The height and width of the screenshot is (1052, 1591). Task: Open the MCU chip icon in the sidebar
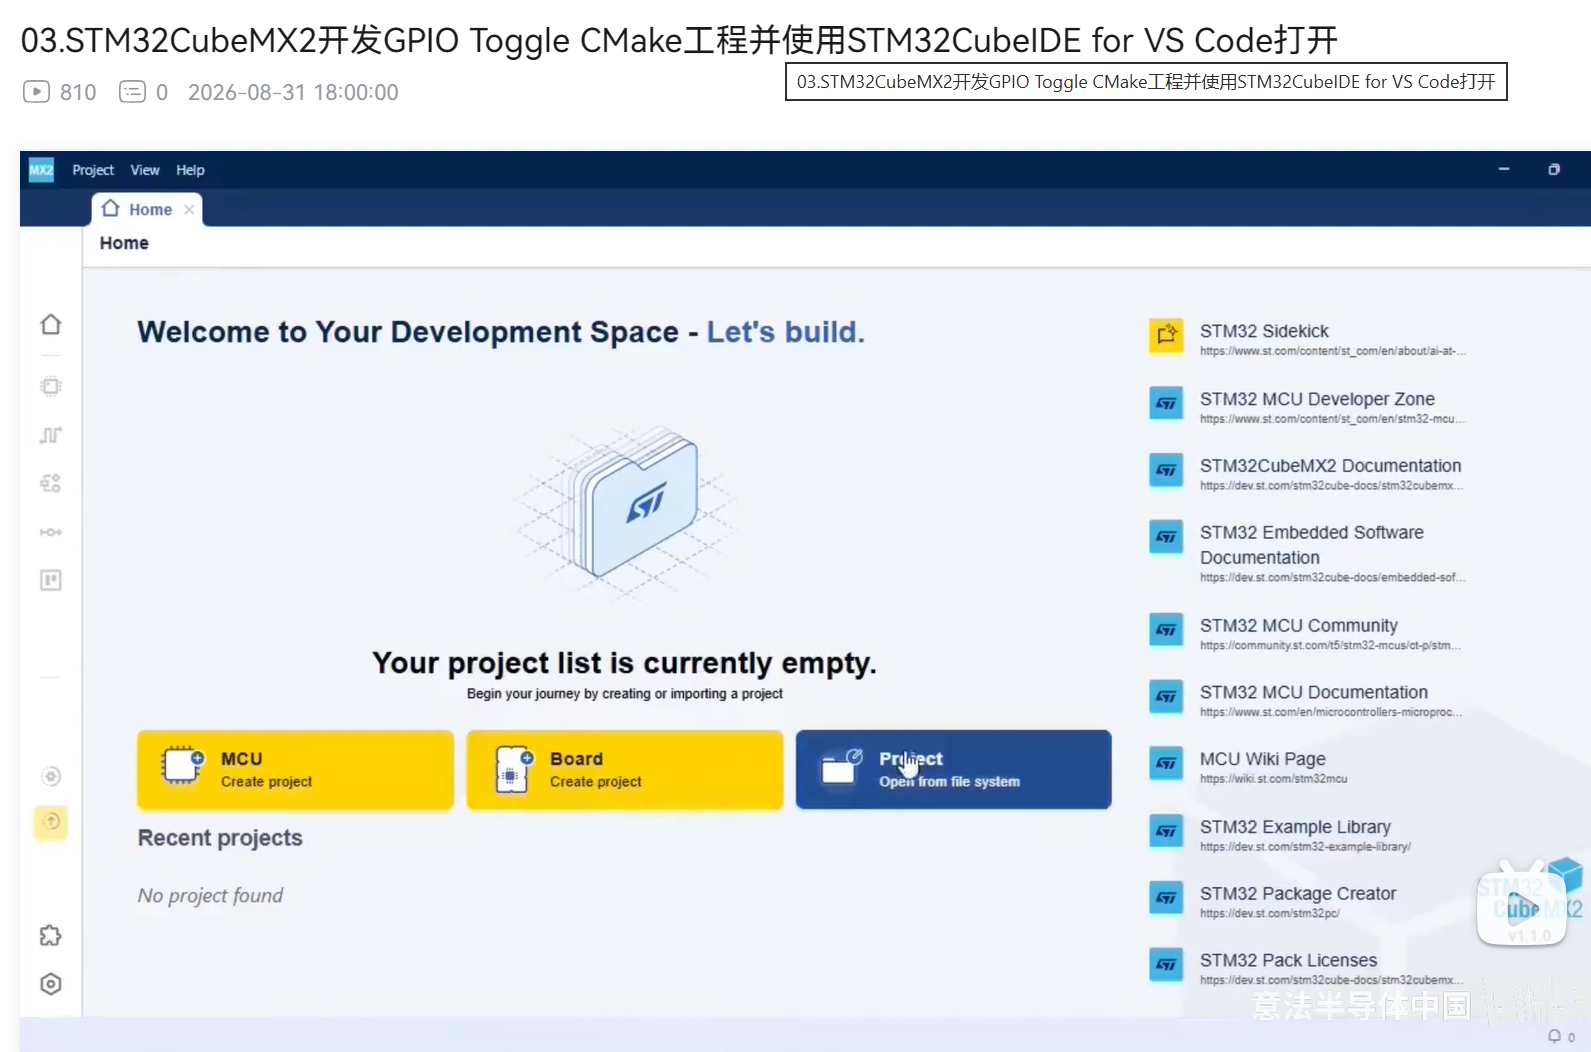(x=51, y=386)
